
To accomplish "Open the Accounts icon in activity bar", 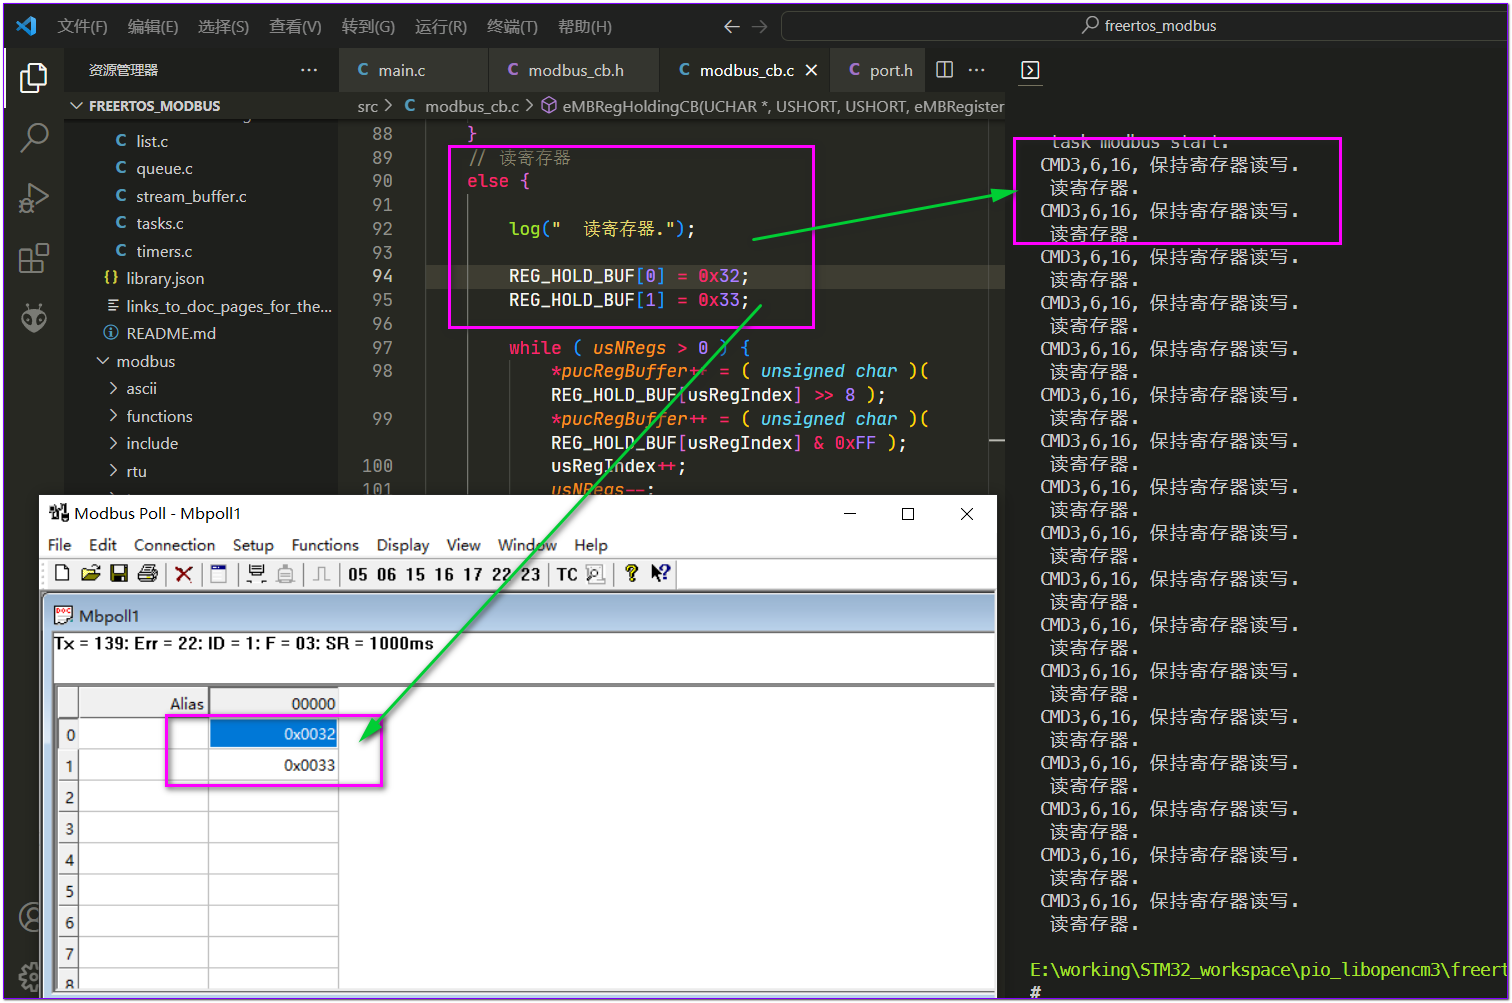I will (31, 916).
